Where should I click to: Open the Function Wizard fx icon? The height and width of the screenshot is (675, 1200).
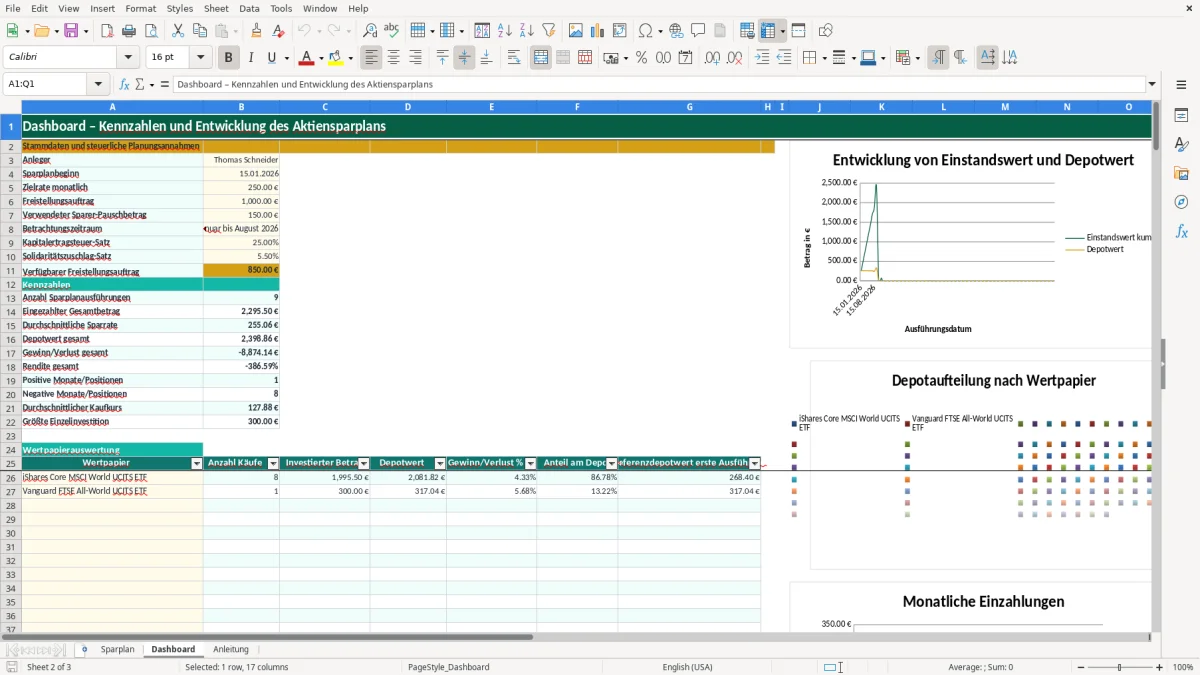click(x=125, y=84)
